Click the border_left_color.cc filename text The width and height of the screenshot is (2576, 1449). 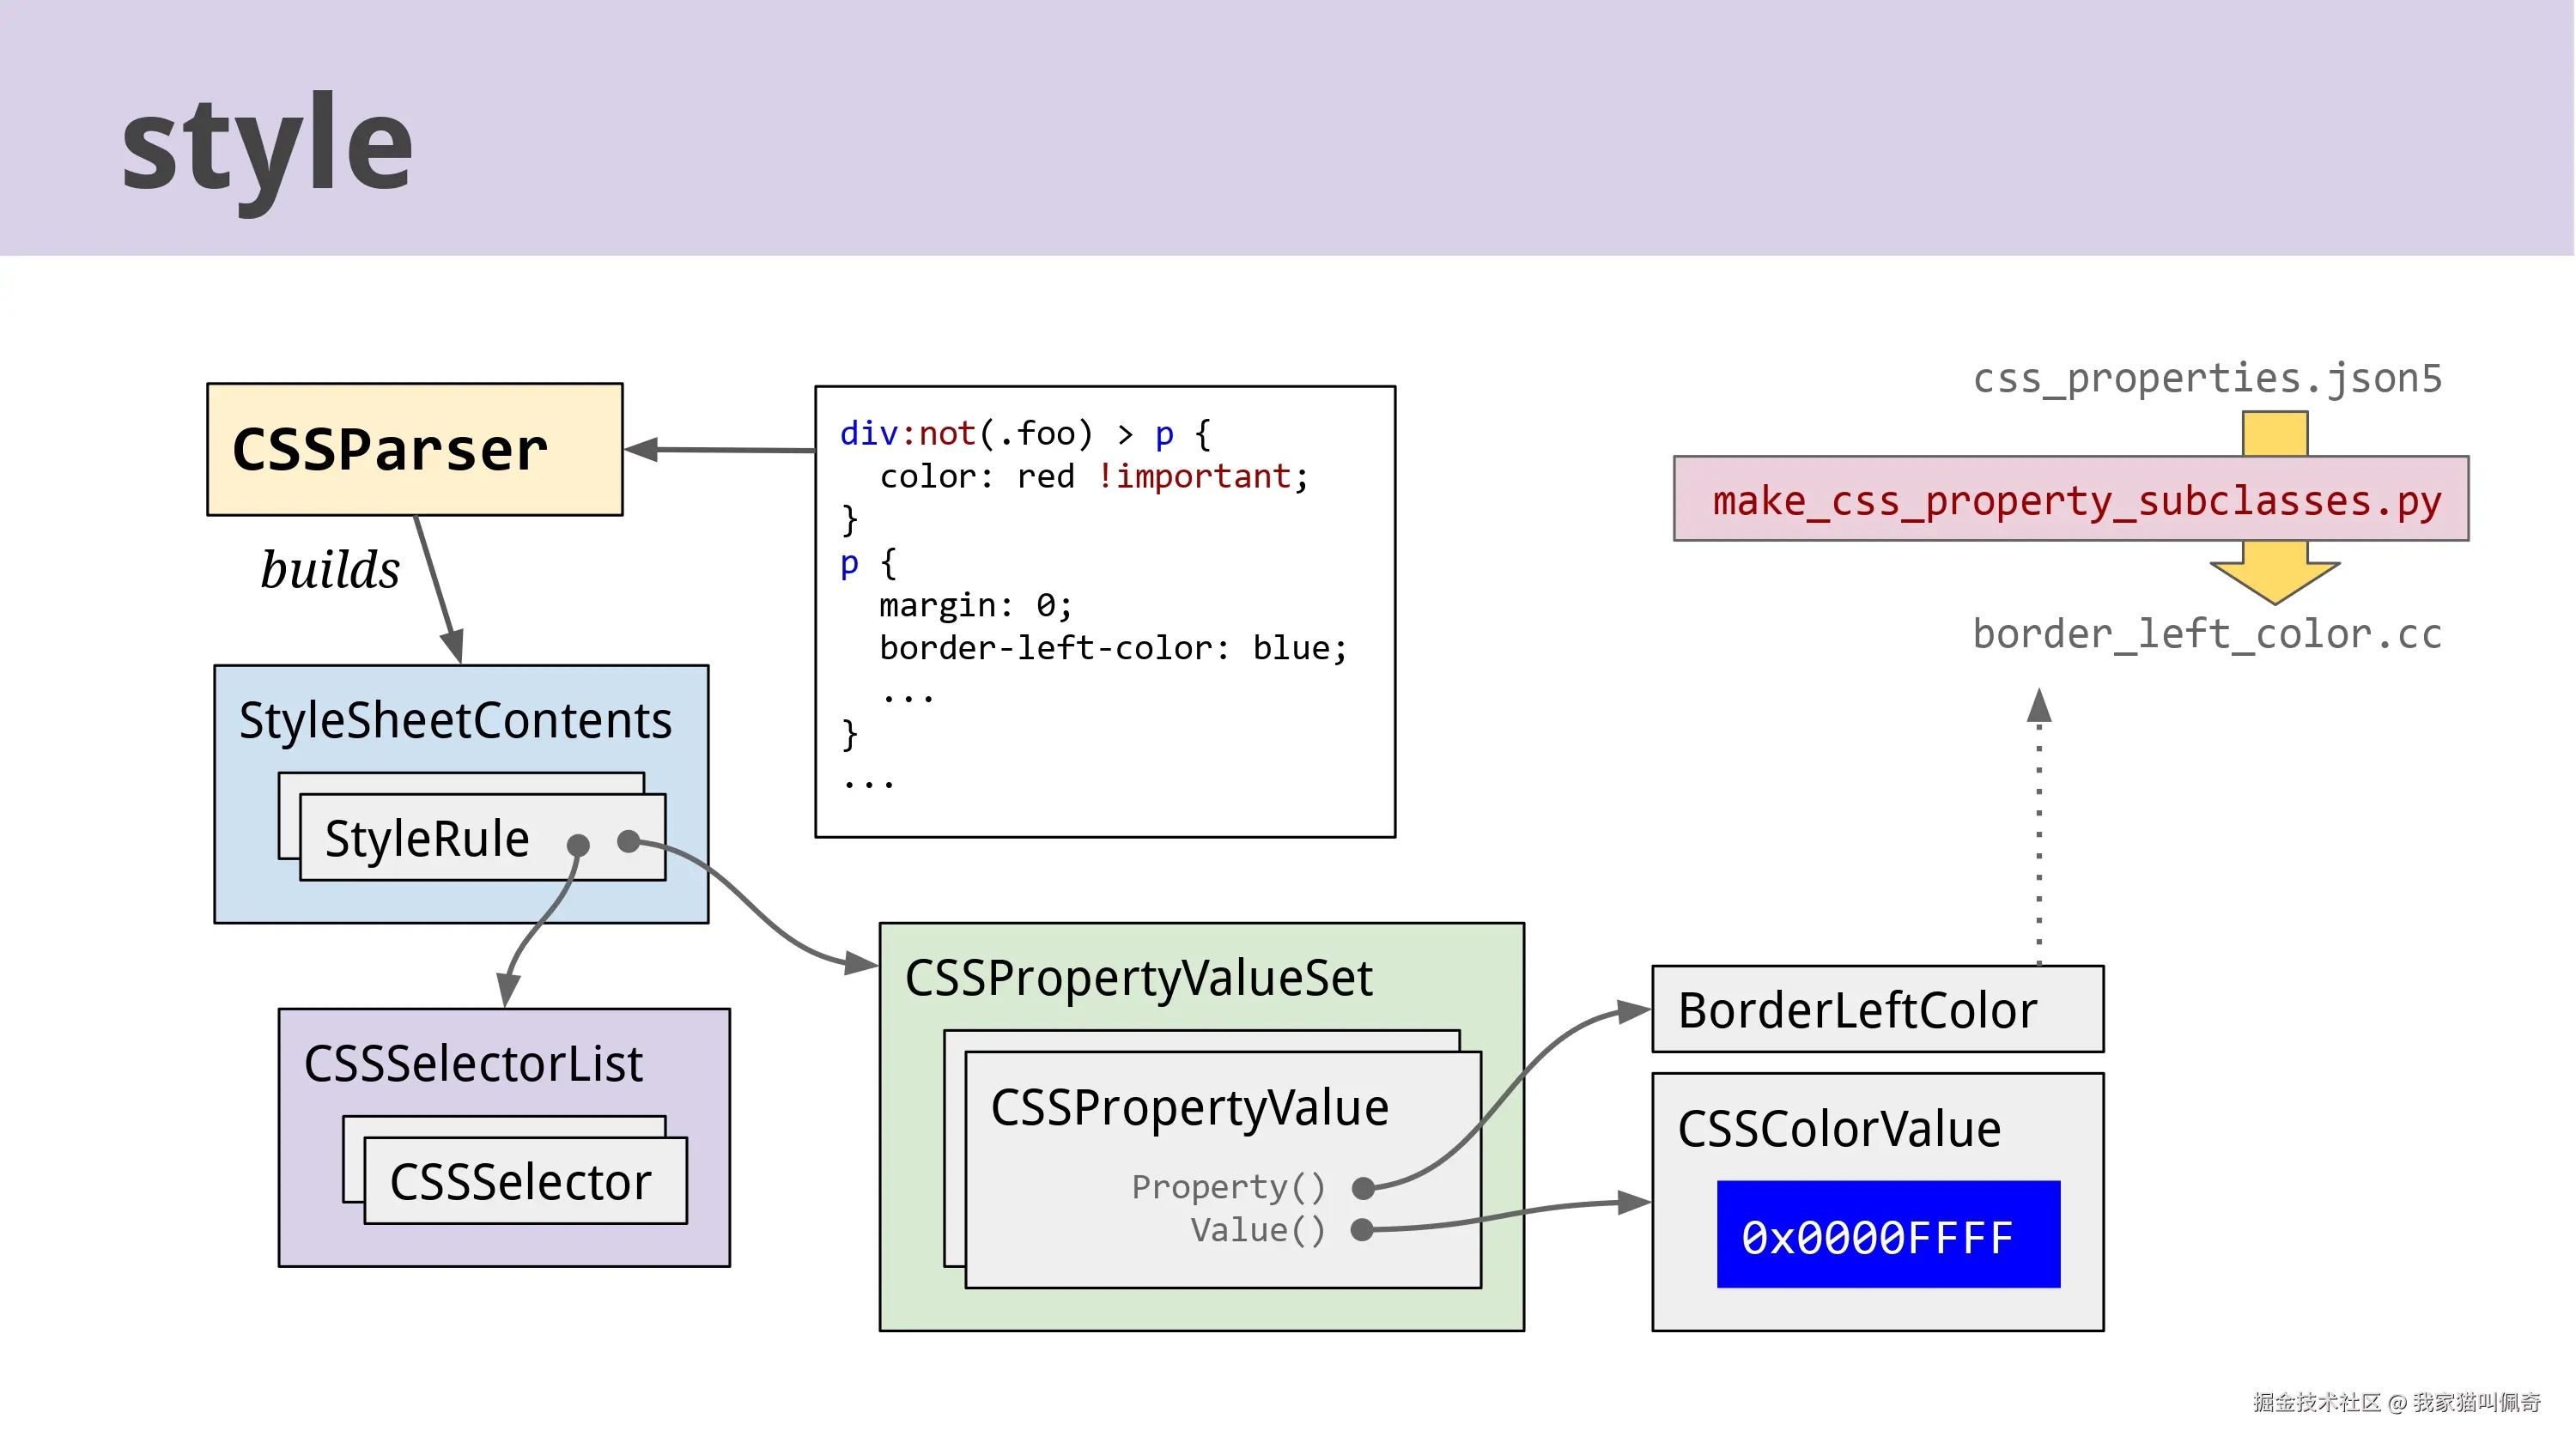[x=2206, y=634]
